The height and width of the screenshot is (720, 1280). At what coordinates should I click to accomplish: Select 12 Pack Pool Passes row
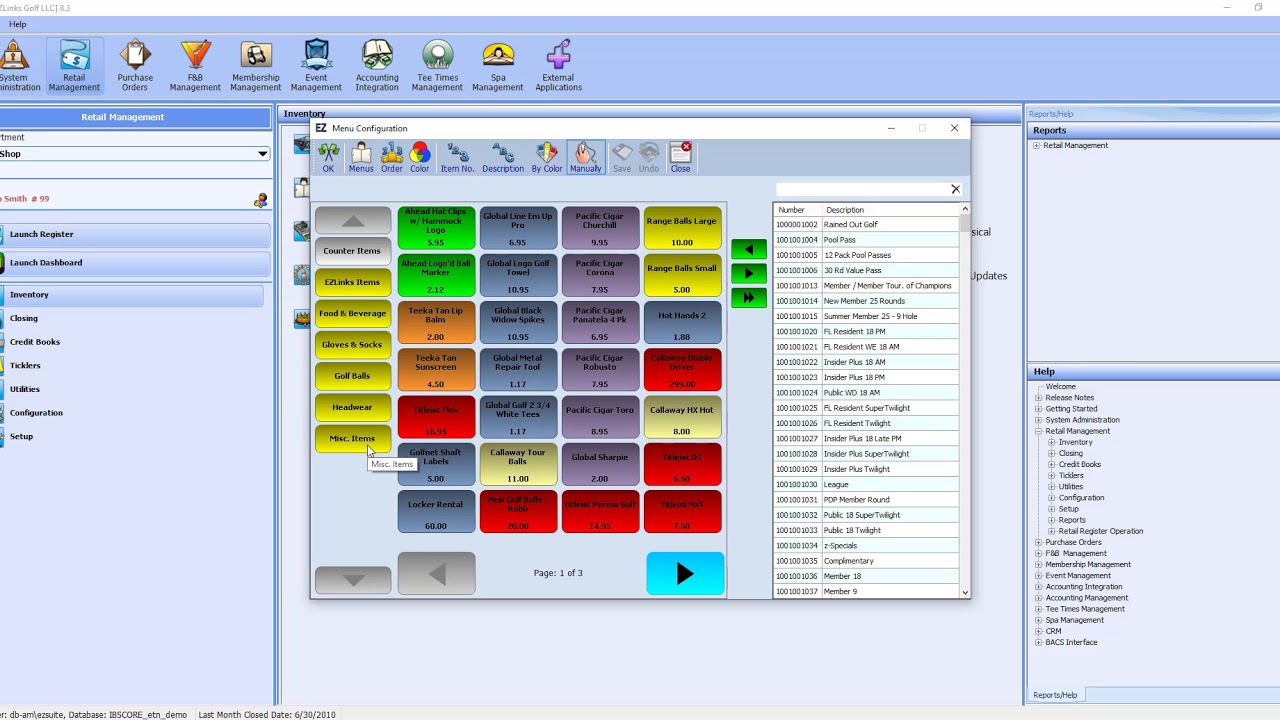[x=866, y=255]
